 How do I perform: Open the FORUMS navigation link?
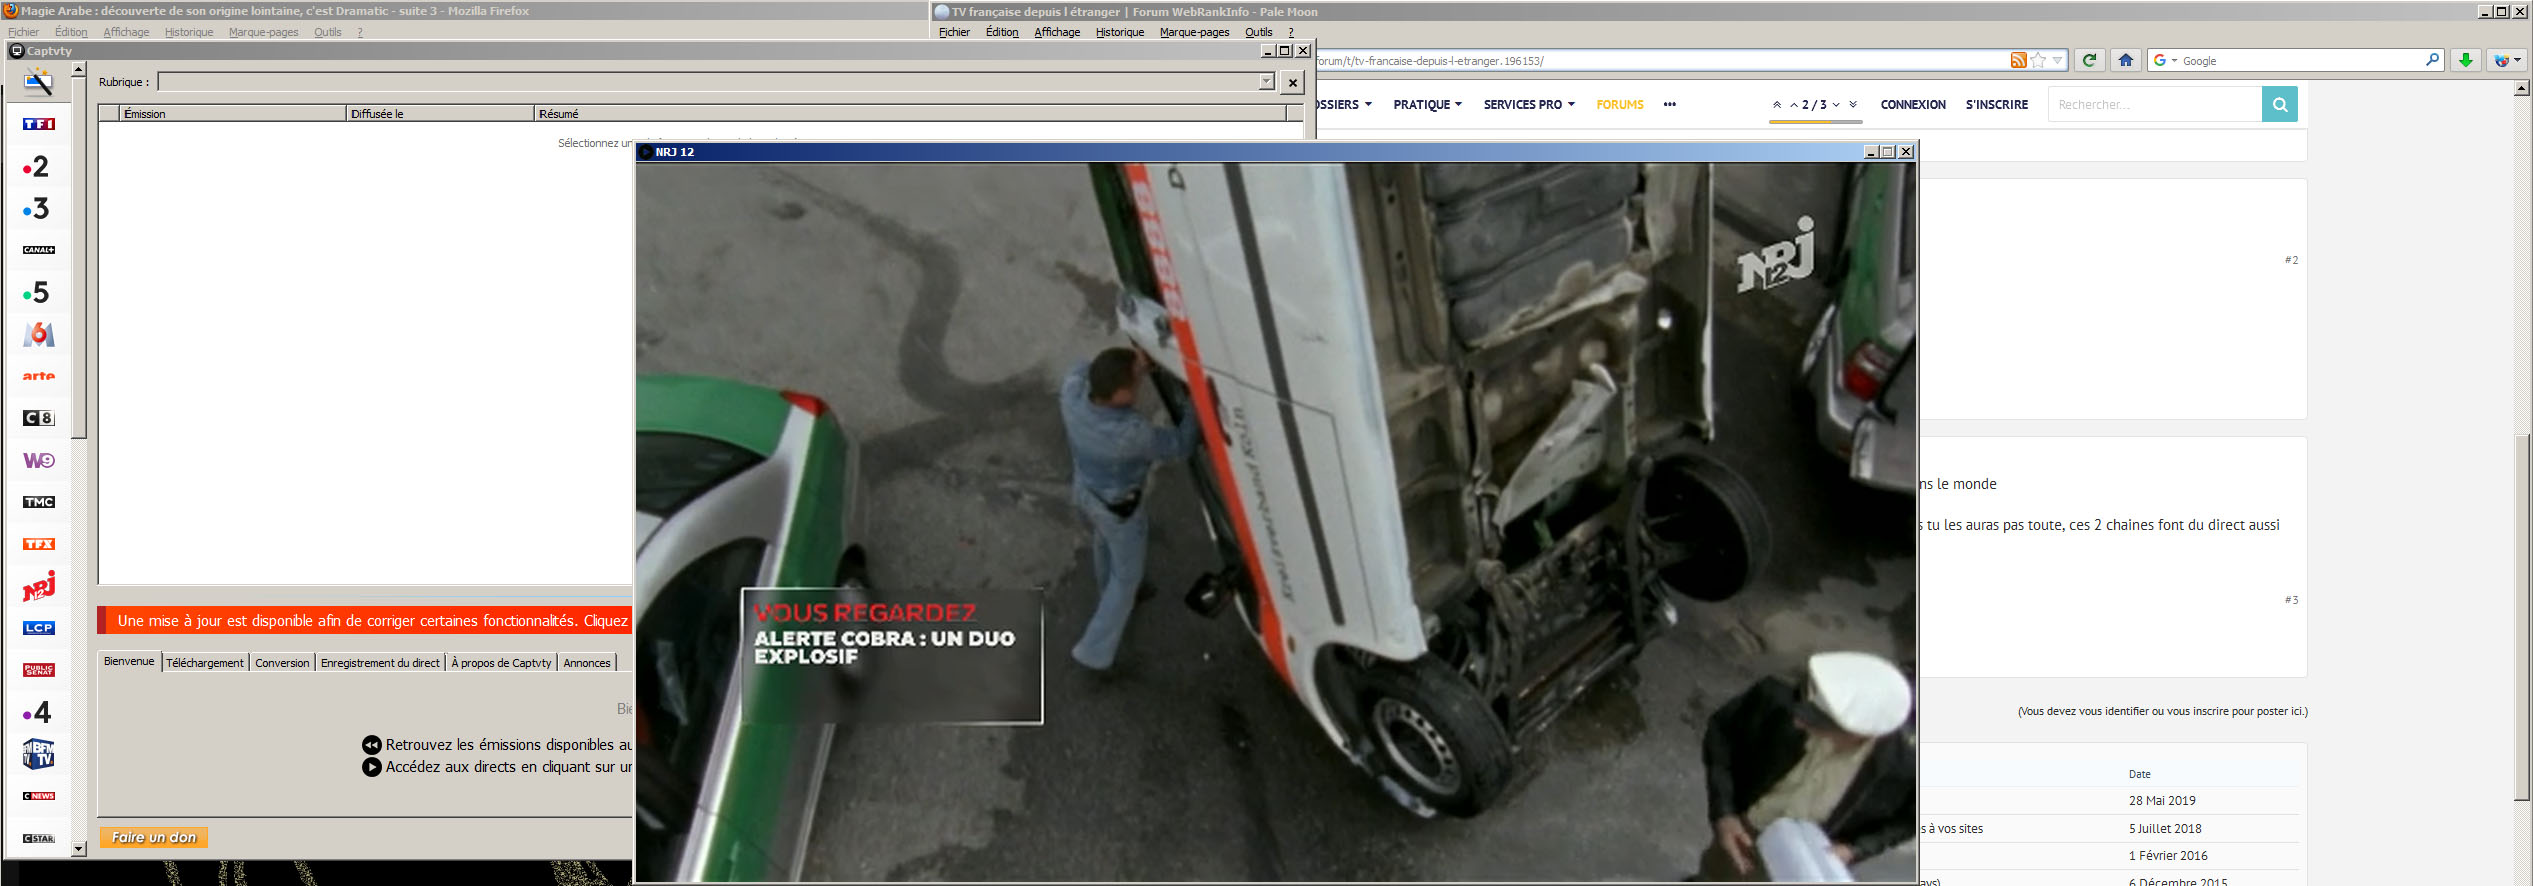pyautogui.click(x=1619, y=104)
